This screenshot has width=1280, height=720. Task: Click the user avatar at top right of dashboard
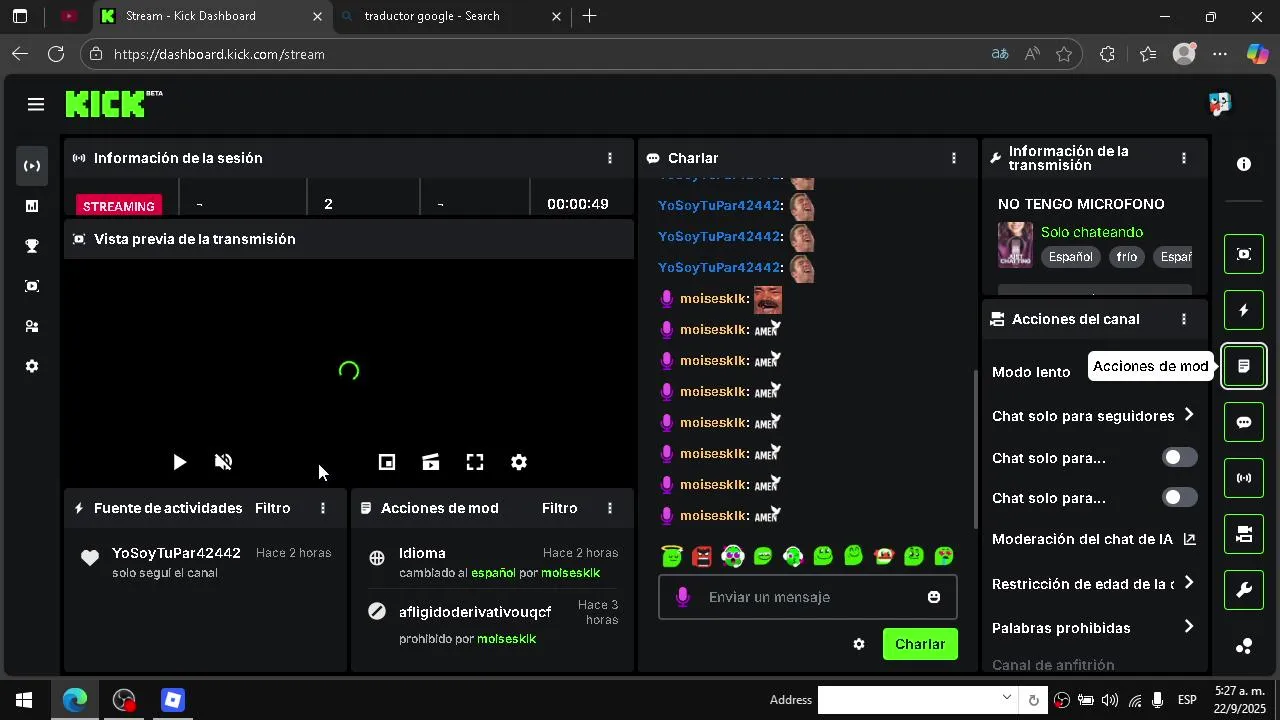click(x=1220, y=104)
